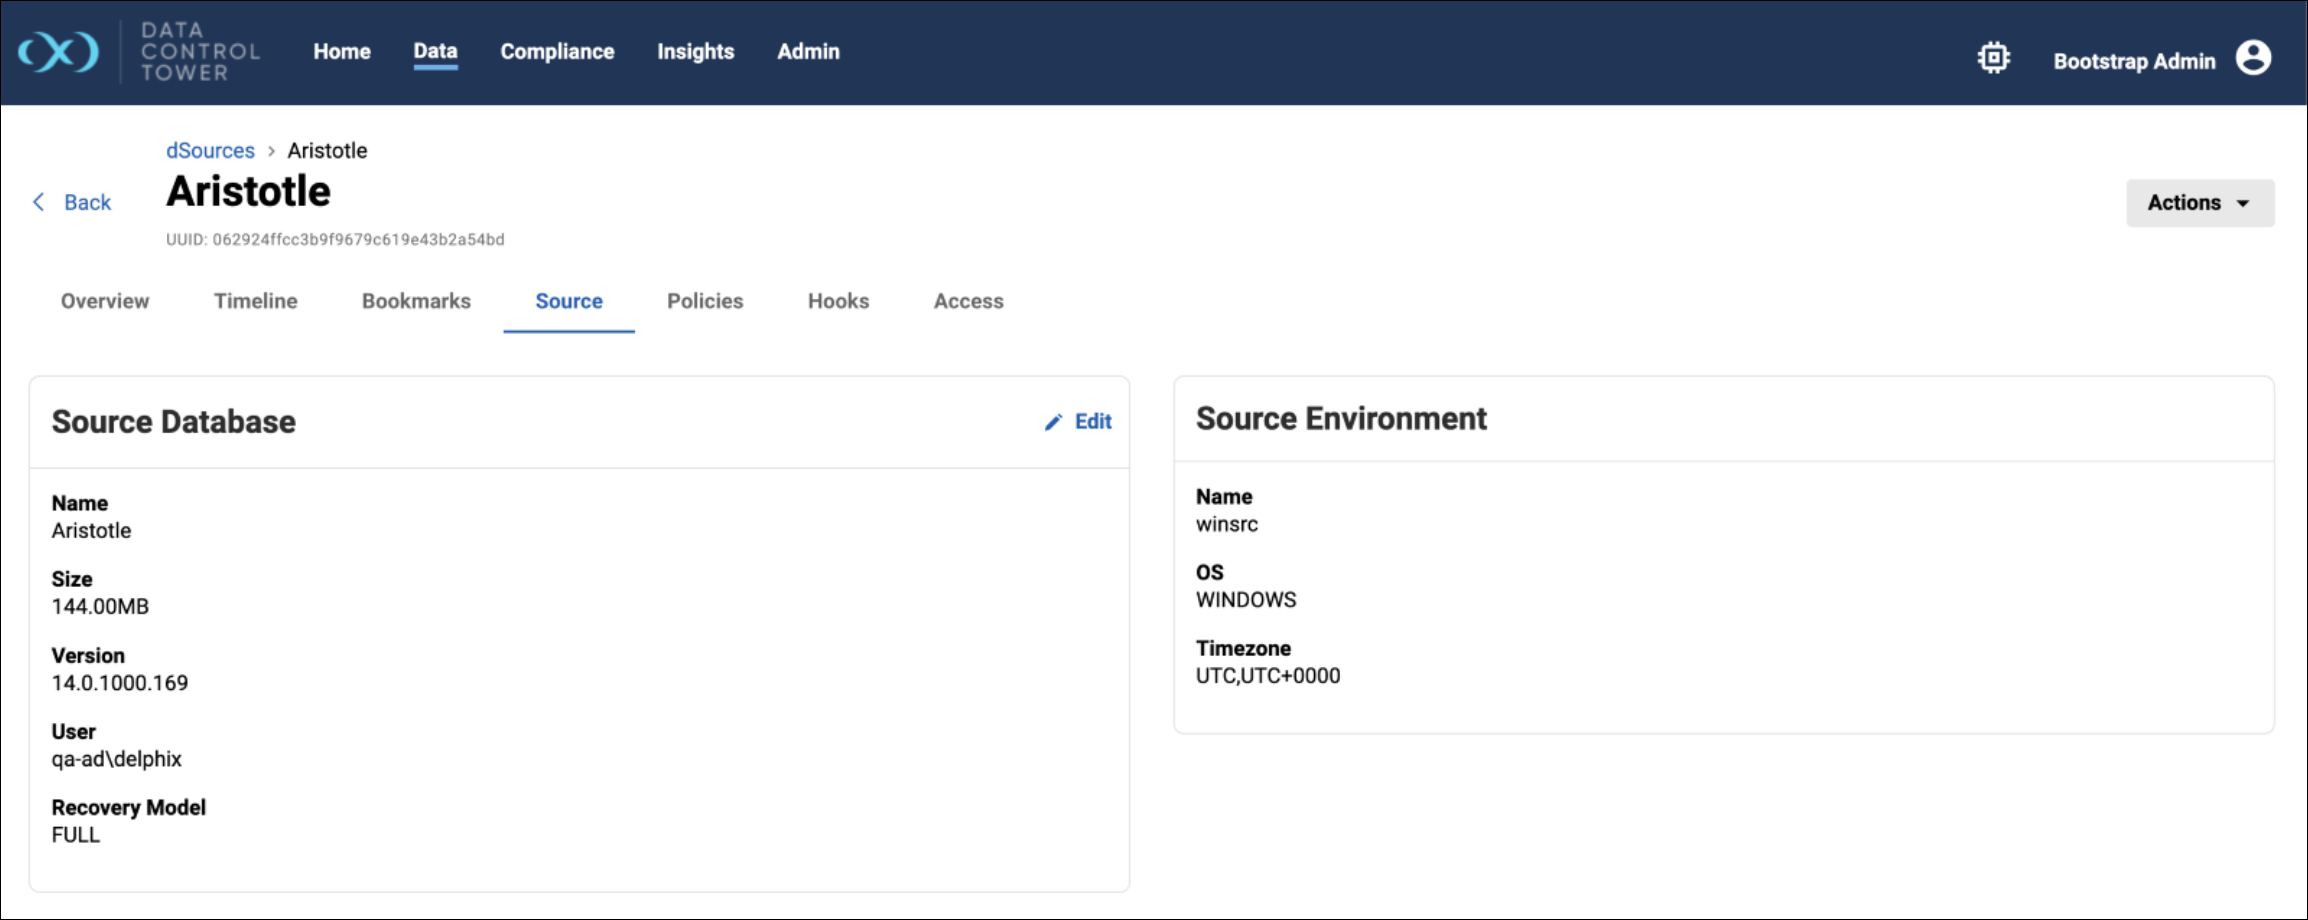Select the Source tab
The height and width of the screenshot is (920, 2308).
pyautogui.click(x=569, y=301)
